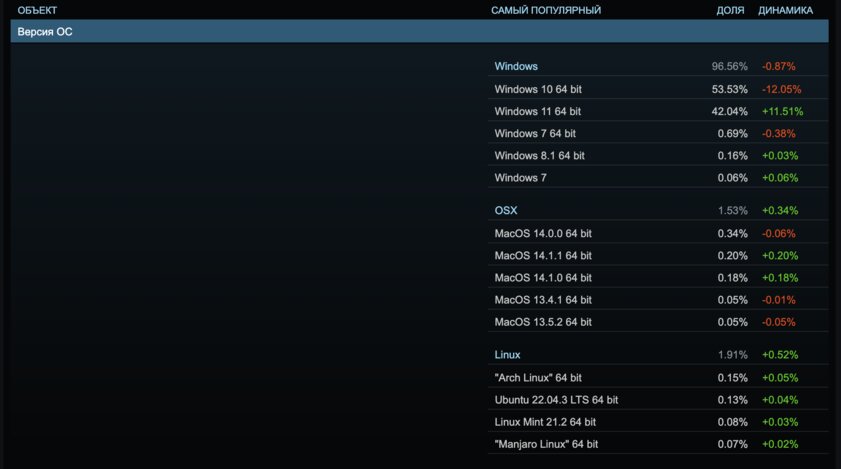Image resolution: width=841 pixels, height=469 pixels.
Task: Click the ДИНАМИКА column header
Action: point(785,10)
